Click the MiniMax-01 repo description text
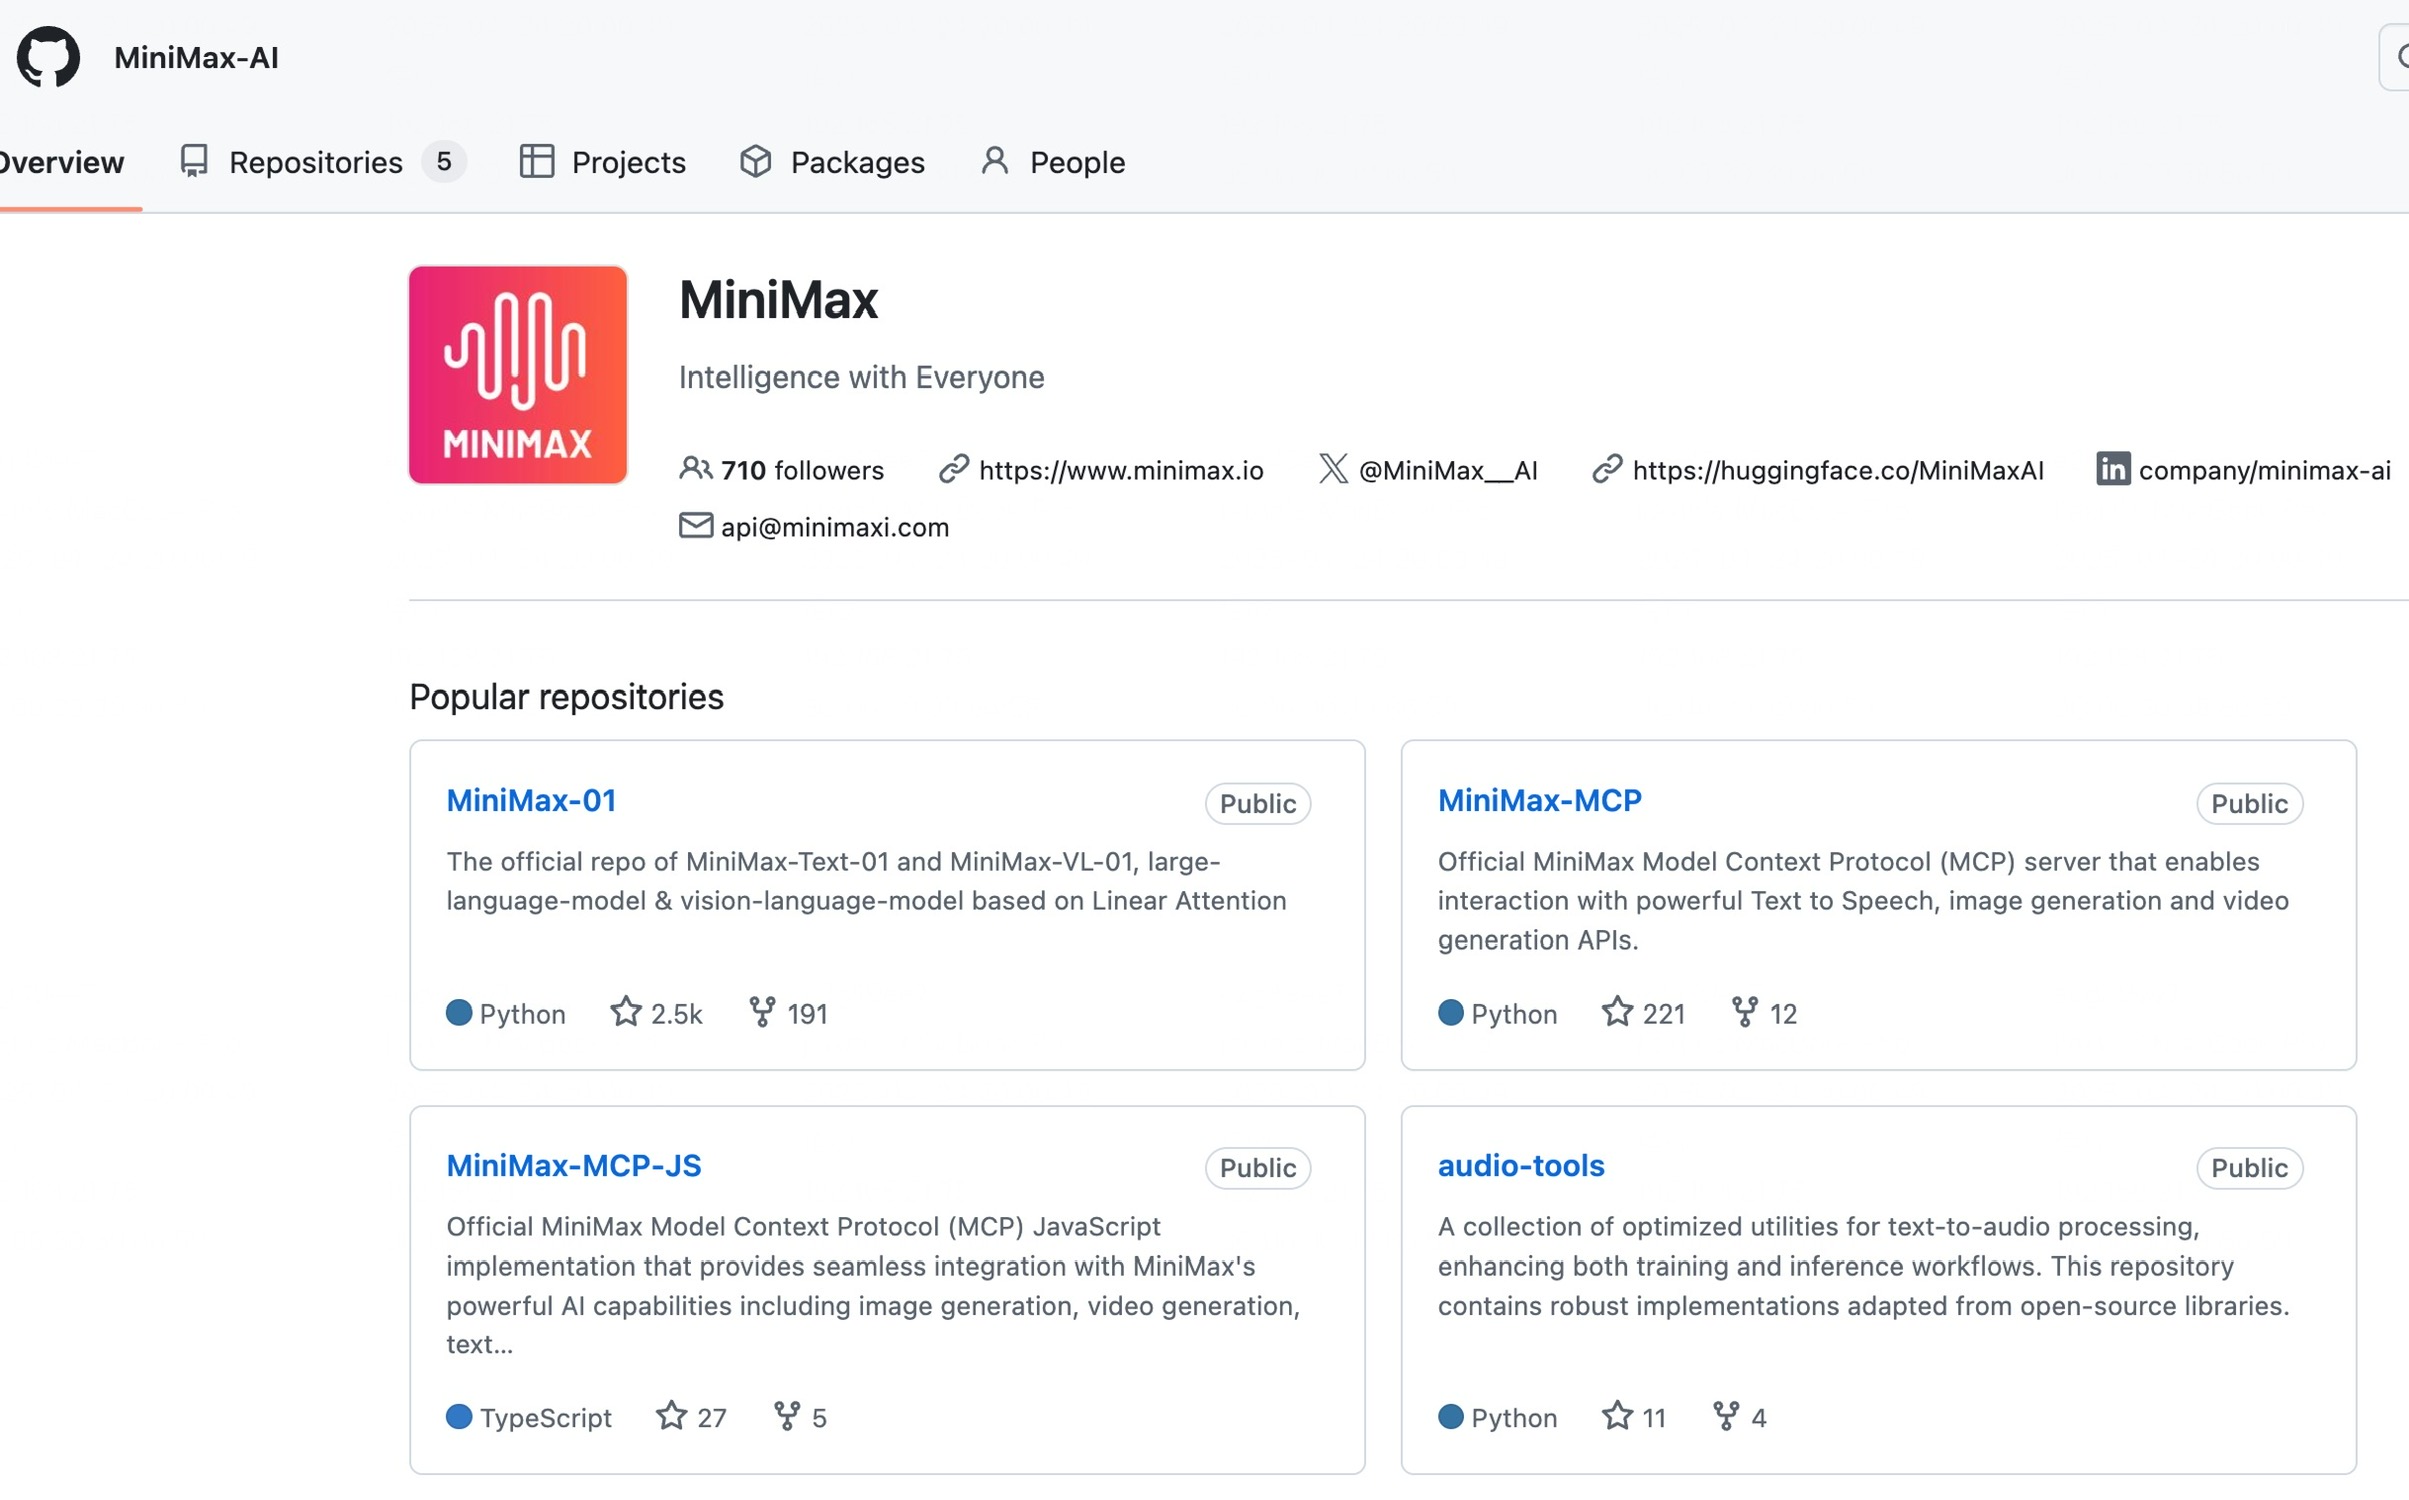 pos(866,881)
